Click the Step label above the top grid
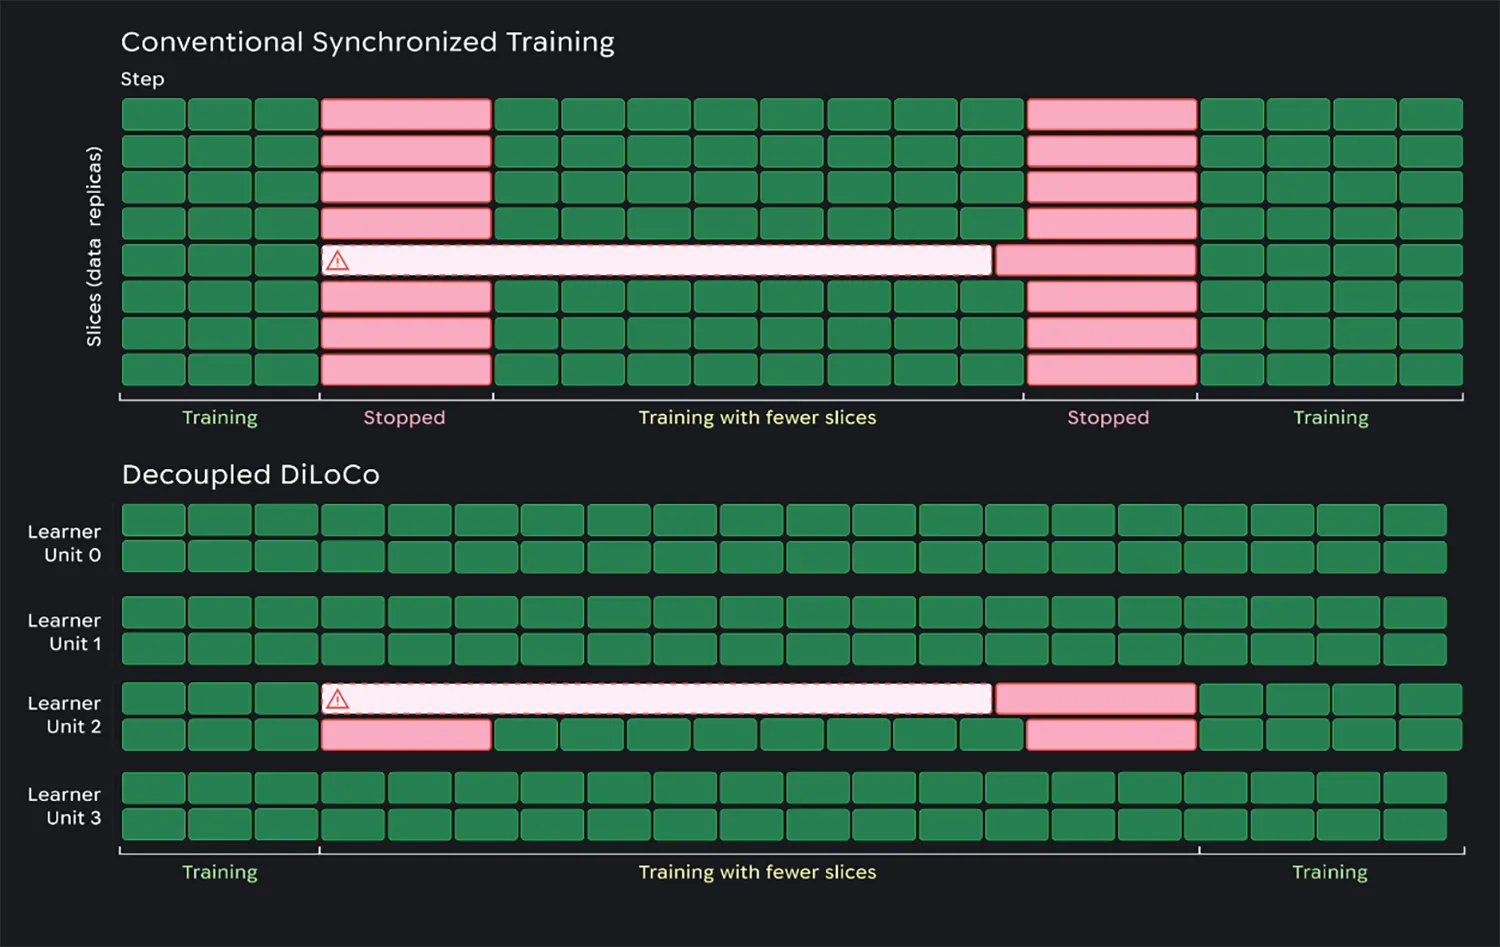The height and width of the screenshot is (947, 1500). tap(142, 79)
